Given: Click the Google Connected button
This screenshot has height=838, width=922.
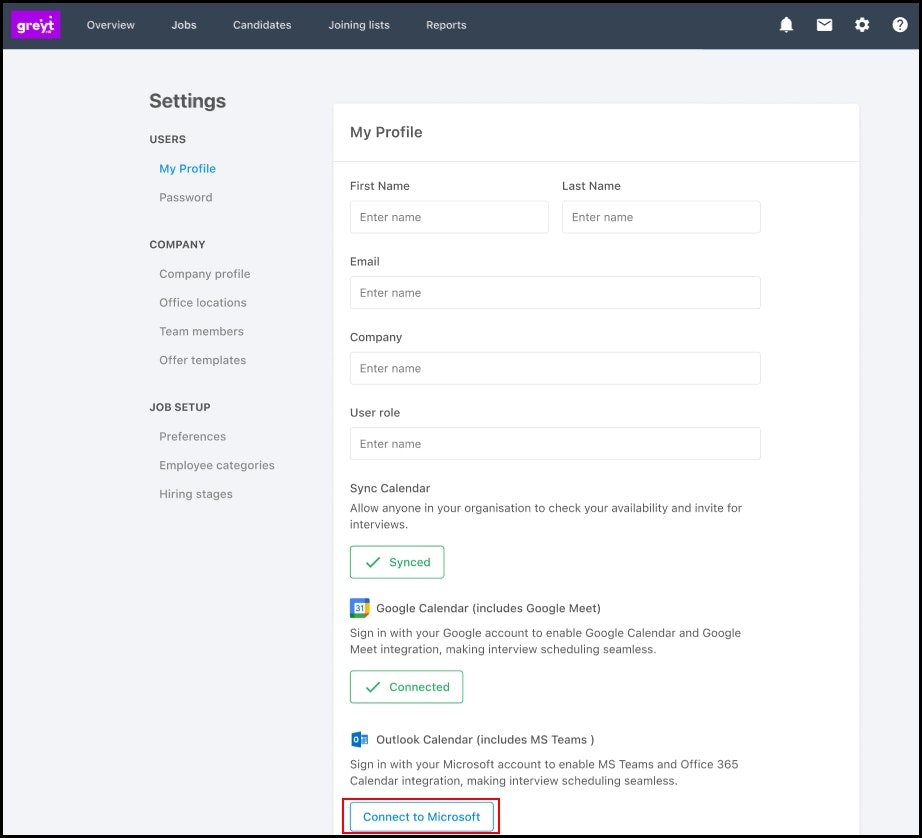Looking at the screenshot, I should tap(406, 687).
